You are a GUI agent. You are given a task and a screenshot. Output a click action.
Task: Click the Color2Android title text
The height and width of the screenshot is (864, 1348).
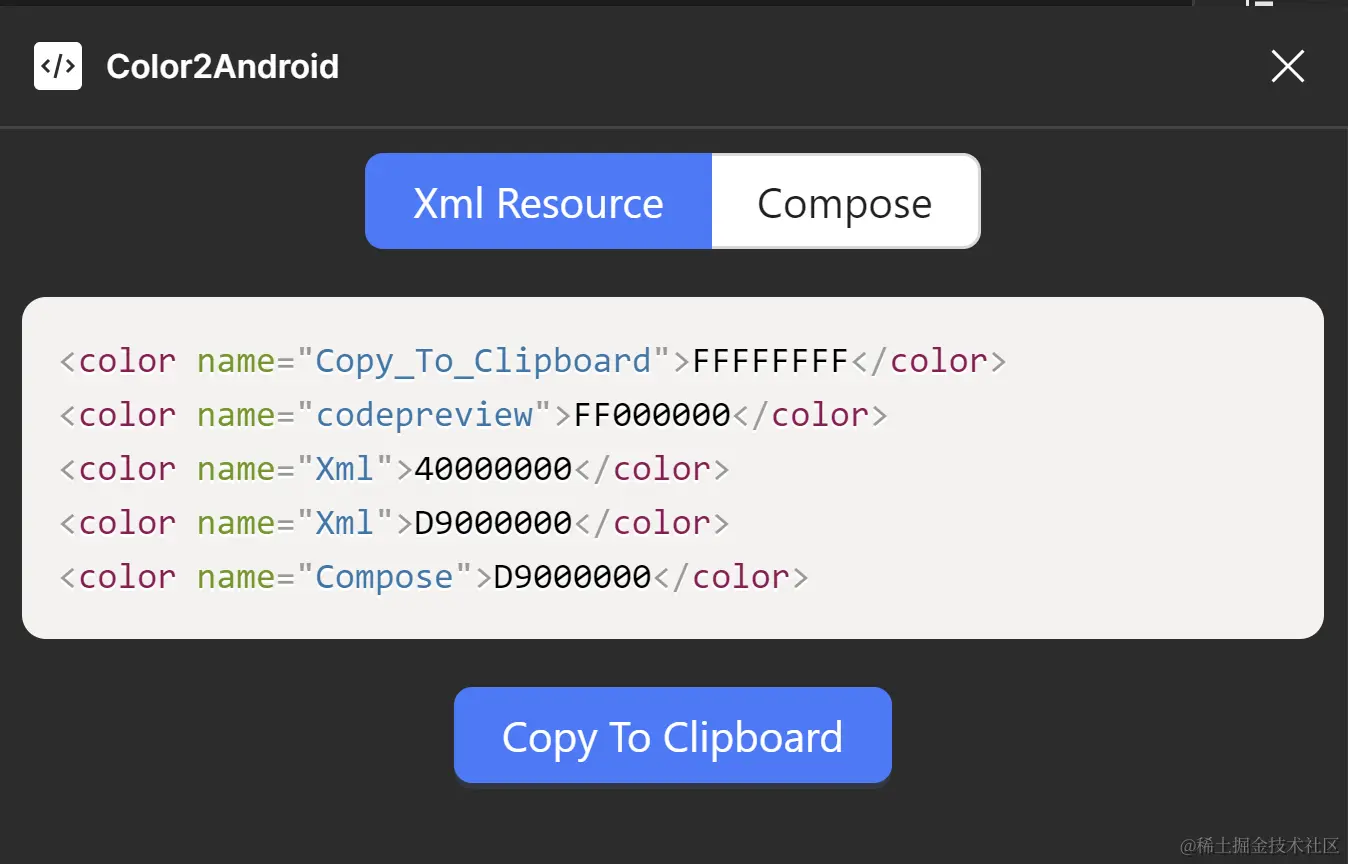tap(222, 67)
